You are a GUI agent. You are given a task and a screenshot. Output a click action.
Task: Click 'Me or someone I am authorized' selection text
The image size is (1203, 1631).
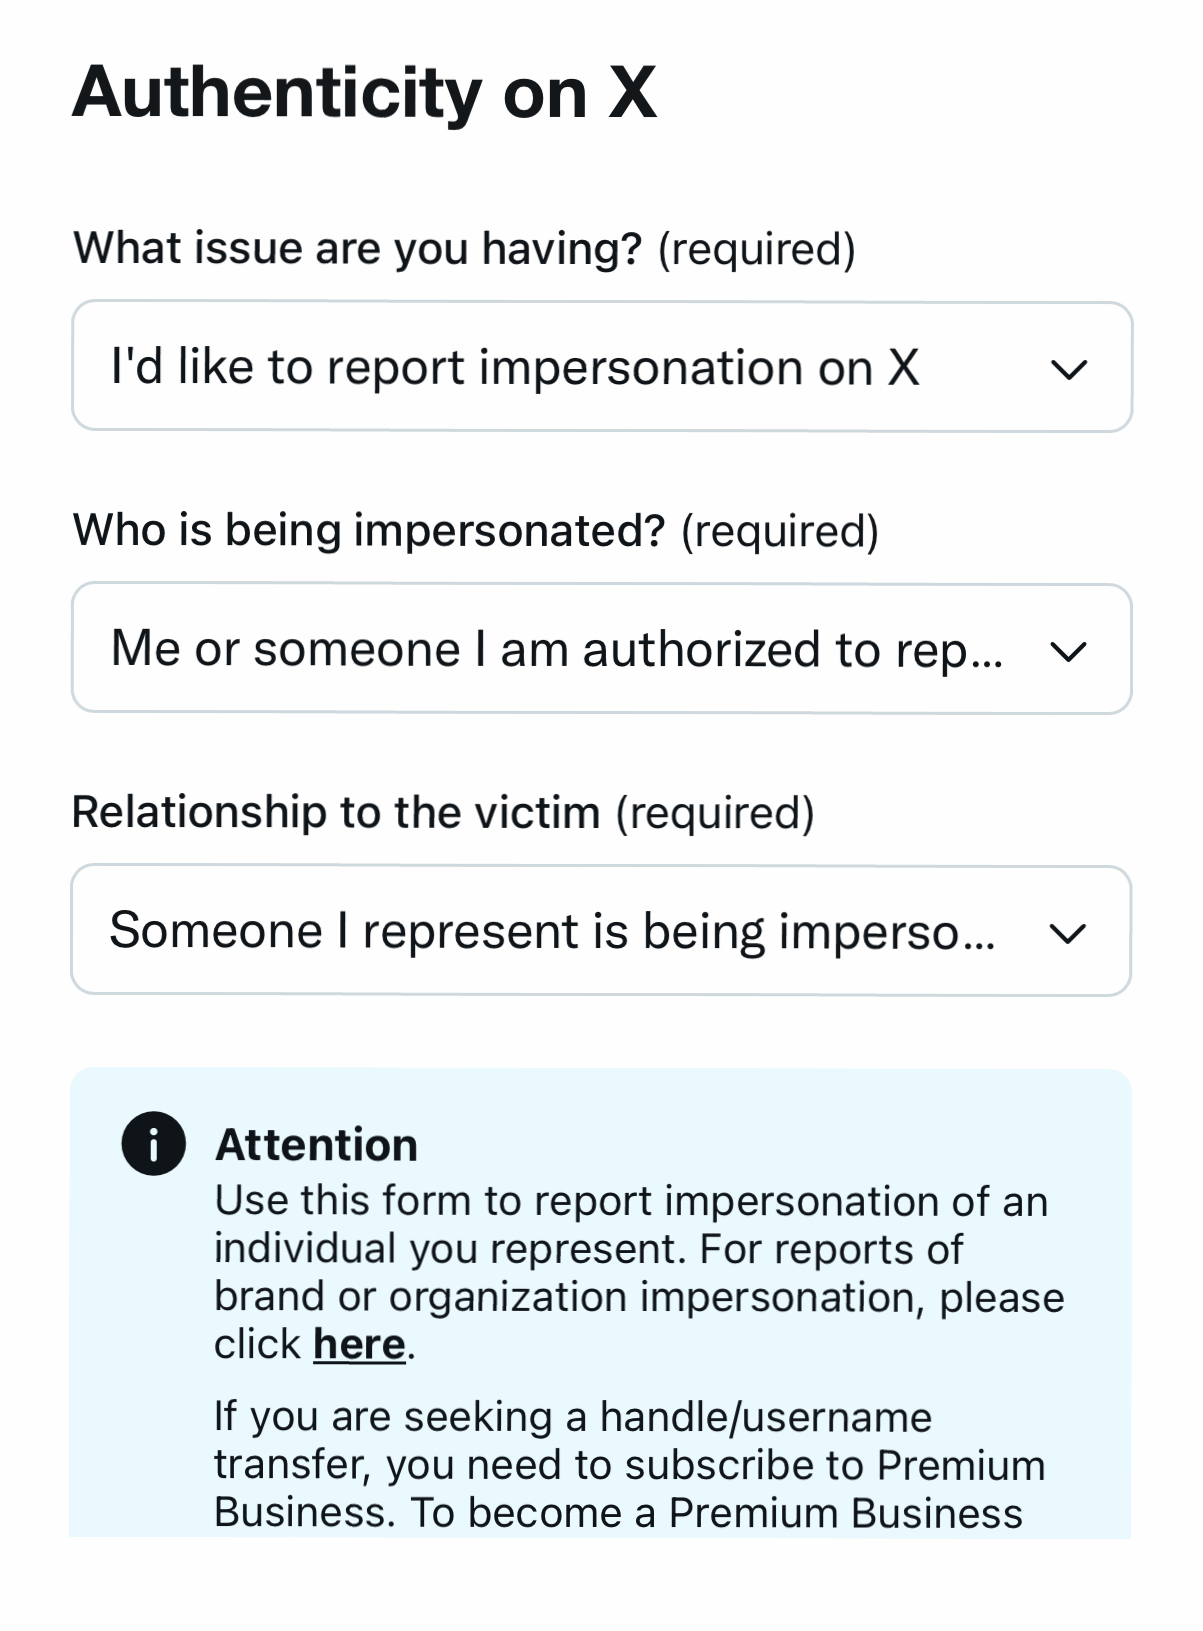point(556,649)
